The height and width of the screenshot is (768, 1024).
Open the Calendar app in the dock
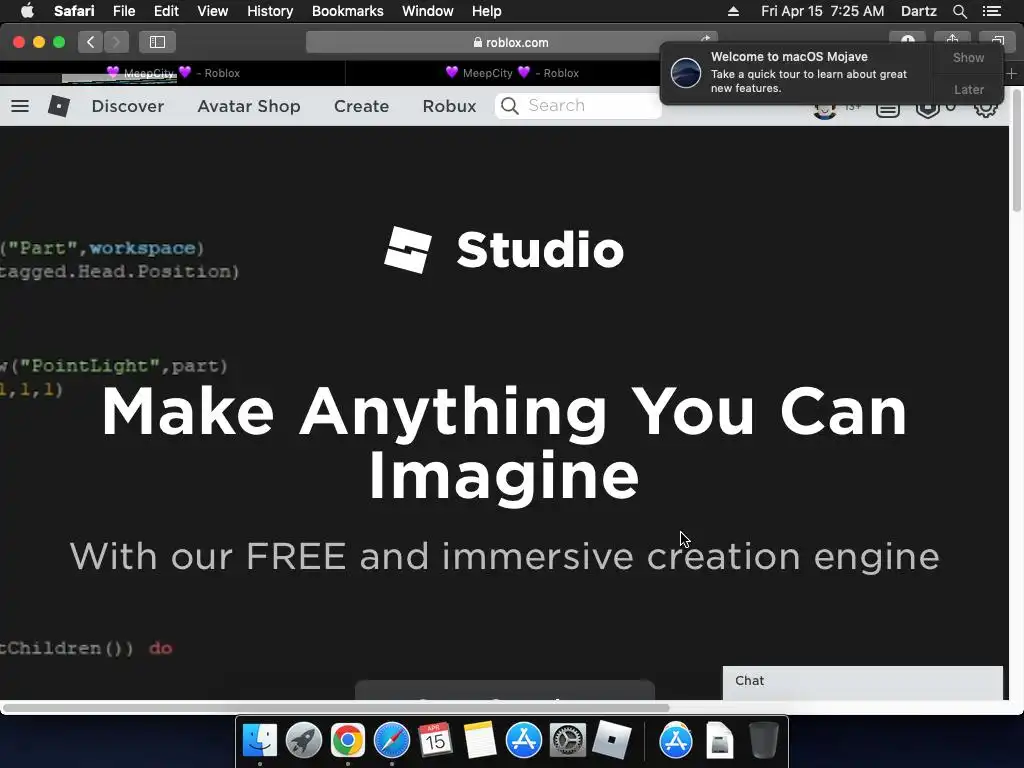pos(435,741)
